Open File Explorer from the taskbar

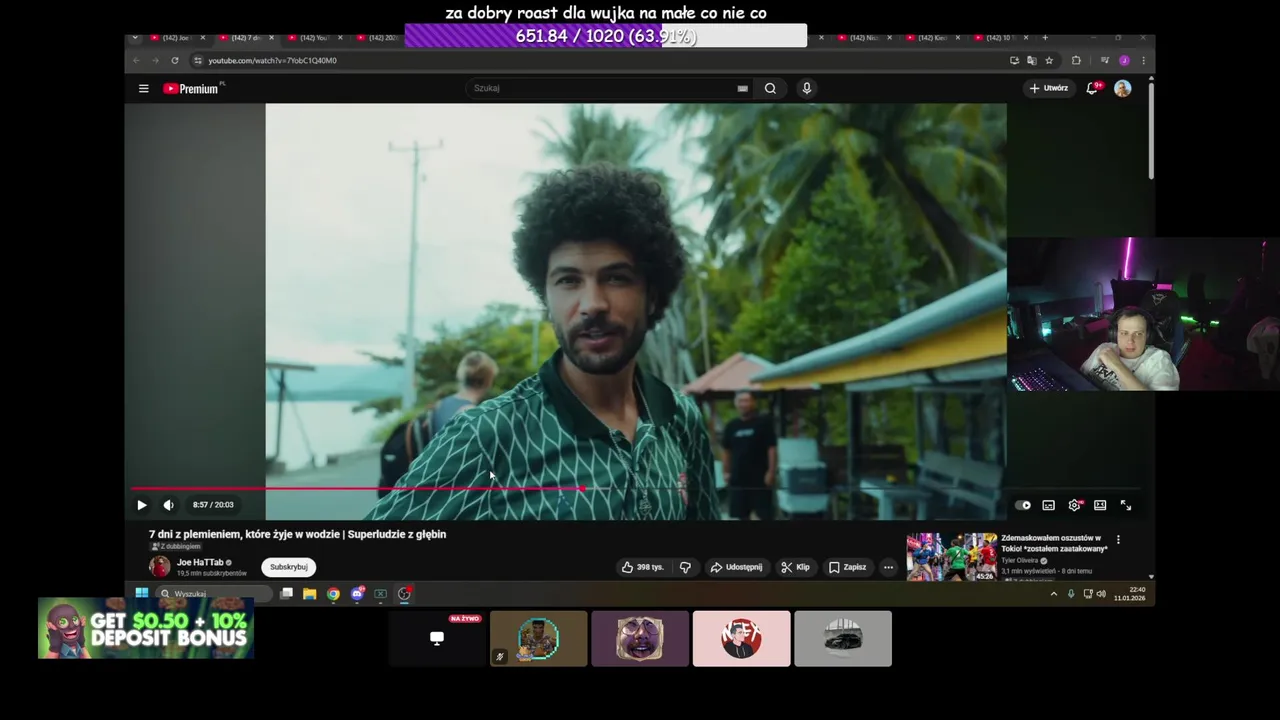(310, 593)
